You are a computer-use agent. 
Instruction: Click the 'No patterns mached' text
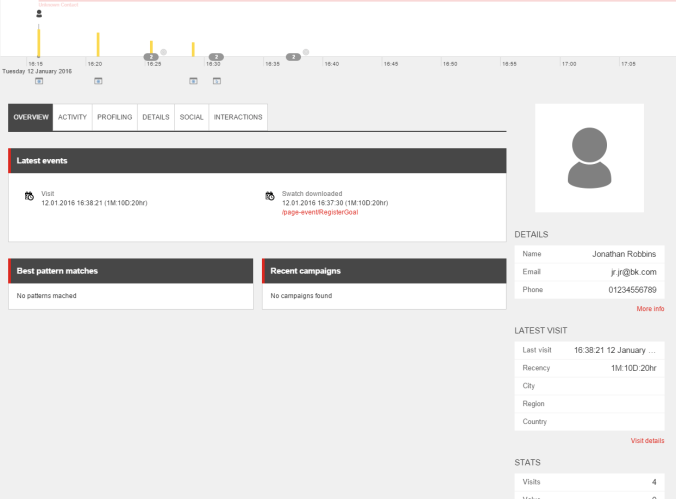coord(47,296)
